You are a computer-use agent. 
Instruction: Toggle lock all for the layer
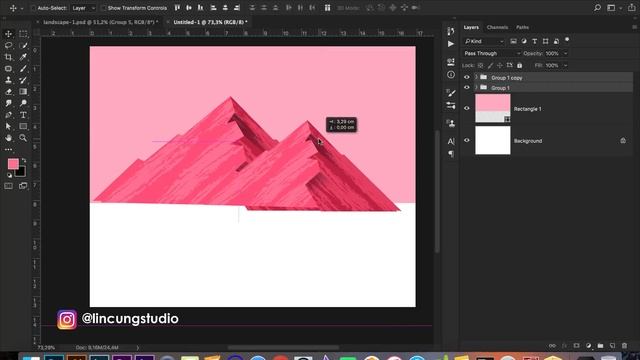[x=520, y=65]
